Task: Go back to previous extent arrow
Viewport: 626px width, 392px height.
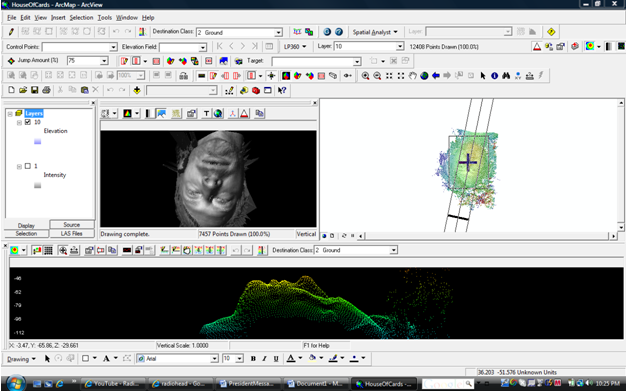Action: click(x=436, y=75)
